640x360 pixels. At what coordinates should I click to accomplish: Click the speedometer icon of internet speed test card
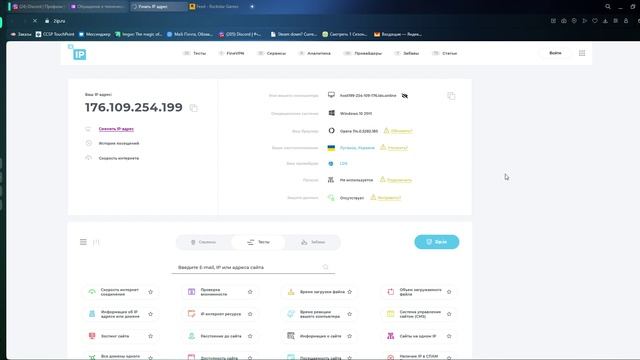[92, 292]
